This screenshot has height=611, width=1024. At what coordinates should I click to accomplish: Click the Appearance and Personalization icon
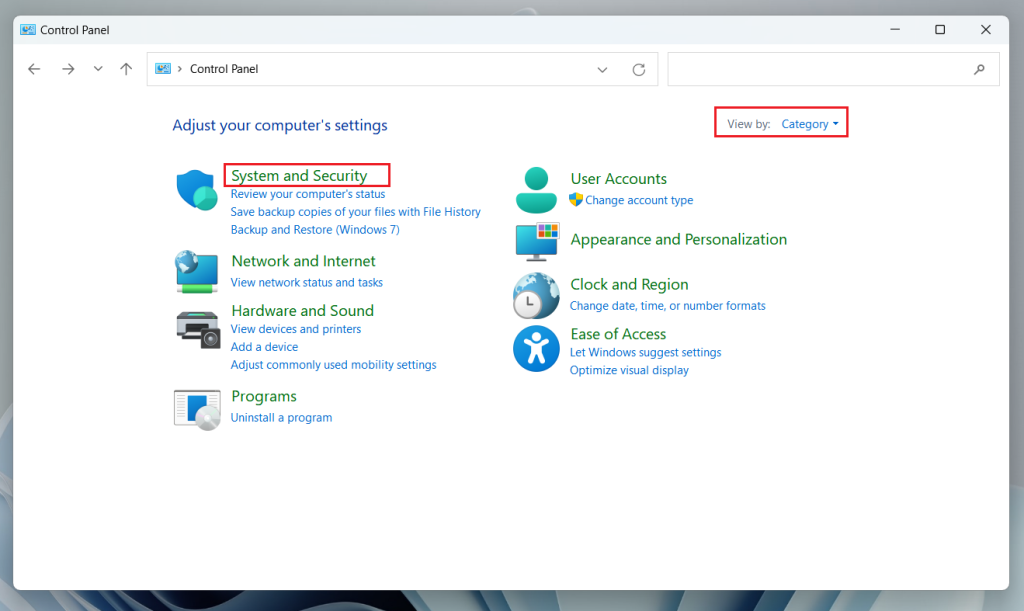(x=536, y=242)
